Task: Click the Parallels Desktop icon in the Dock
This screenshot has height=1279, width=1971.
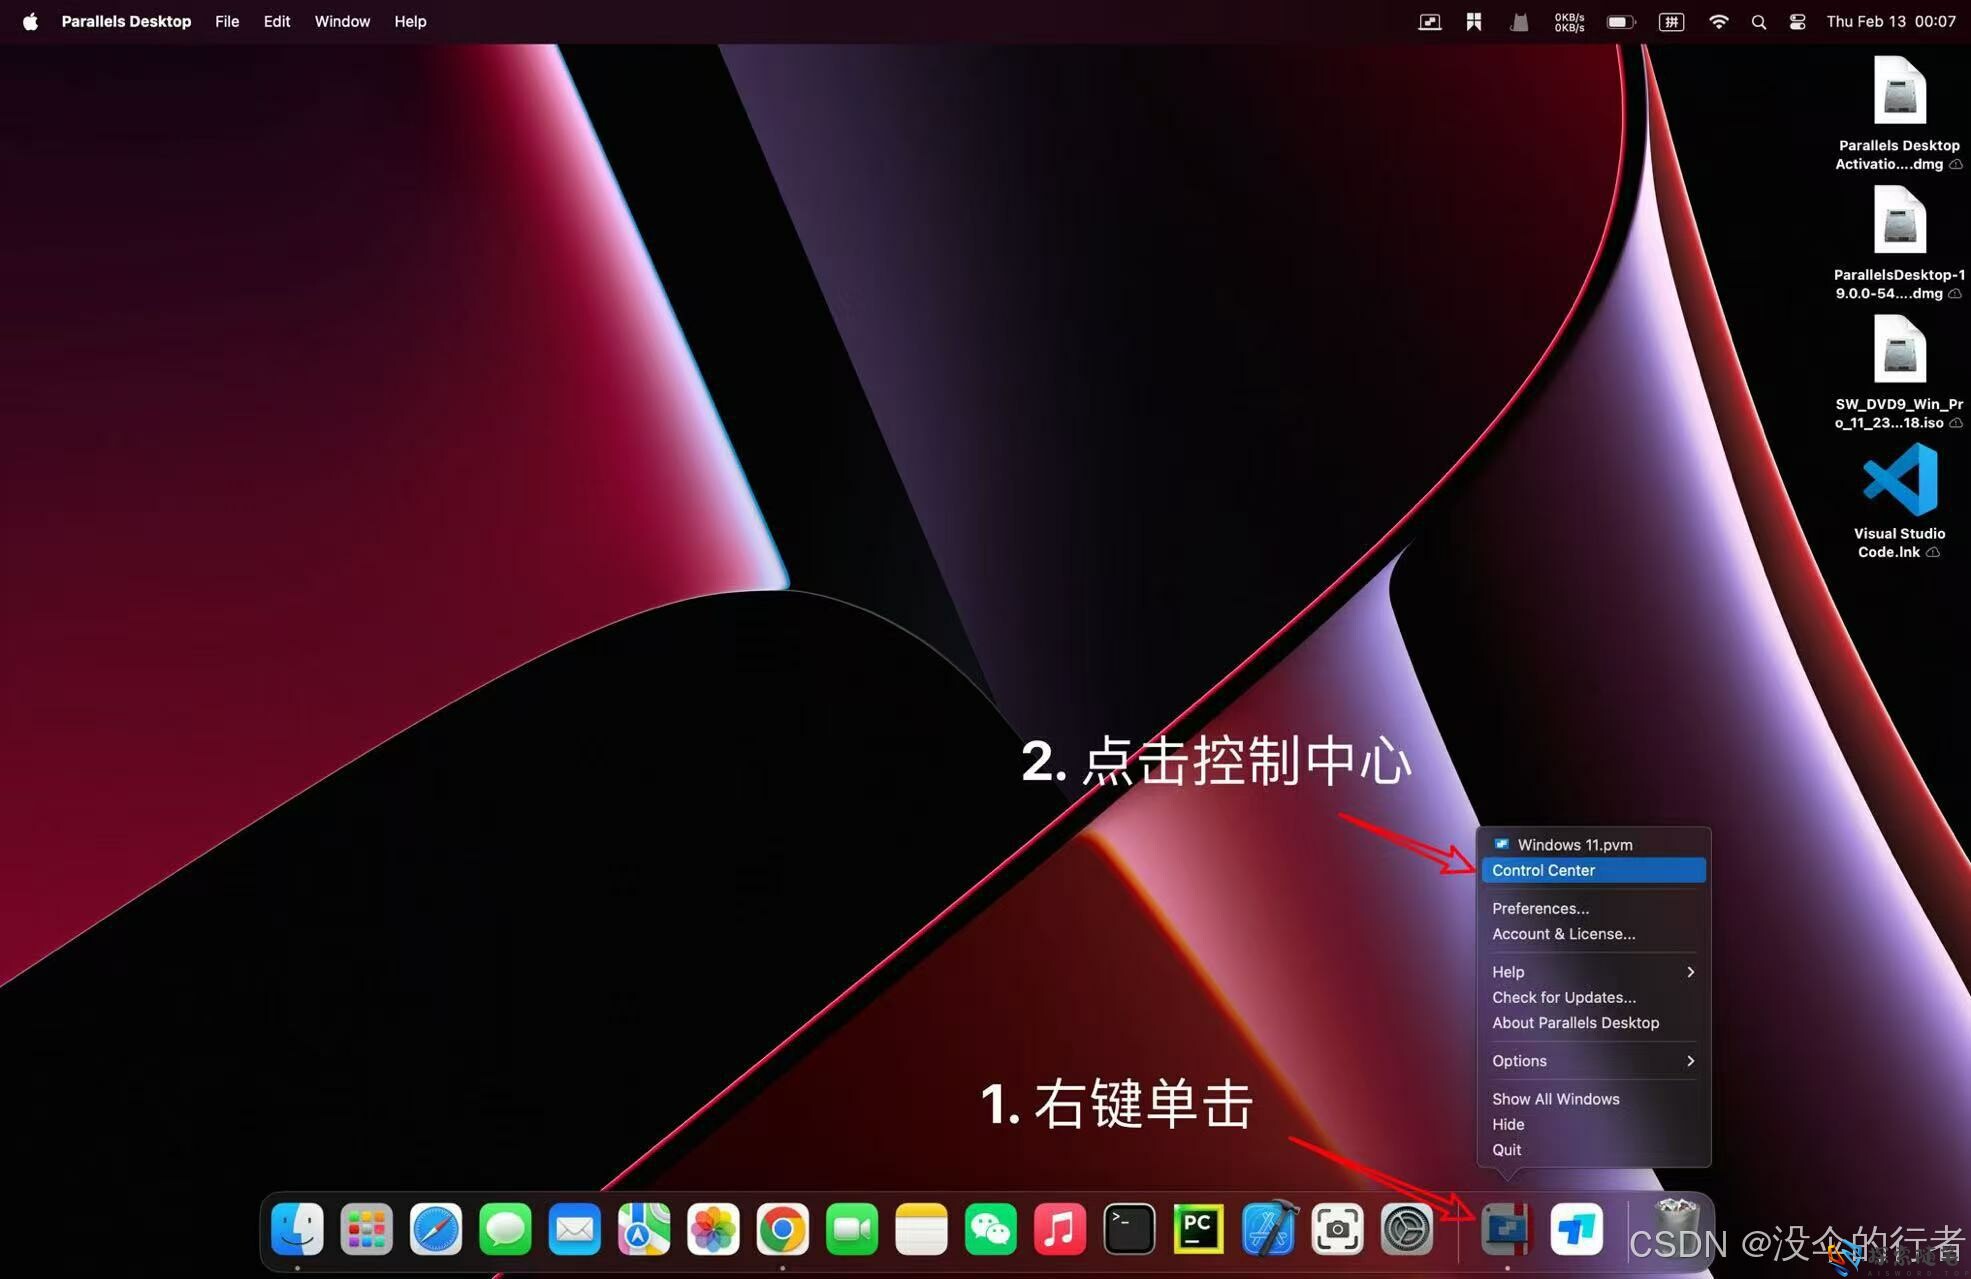Action: pyautogui.click(x=1506, y=1229)
